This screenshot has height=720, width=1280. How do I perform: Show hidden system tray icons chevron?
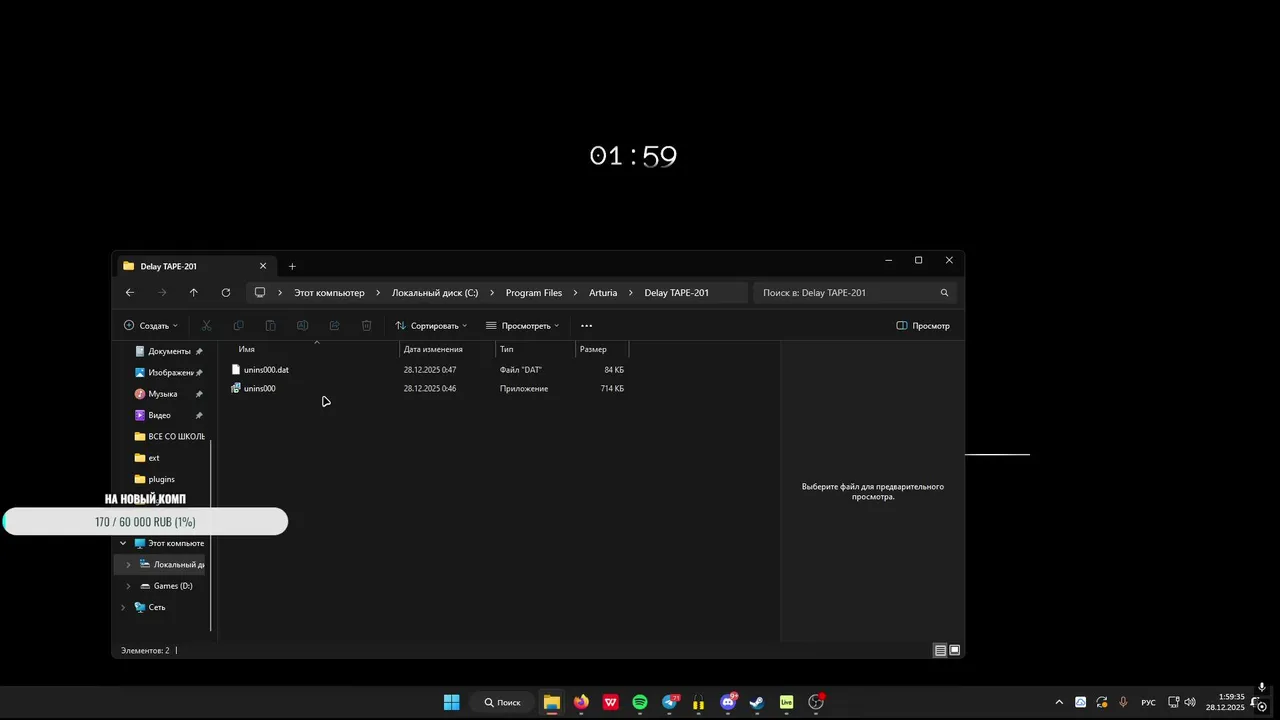pyautogui.click(x=1059, y=702)
